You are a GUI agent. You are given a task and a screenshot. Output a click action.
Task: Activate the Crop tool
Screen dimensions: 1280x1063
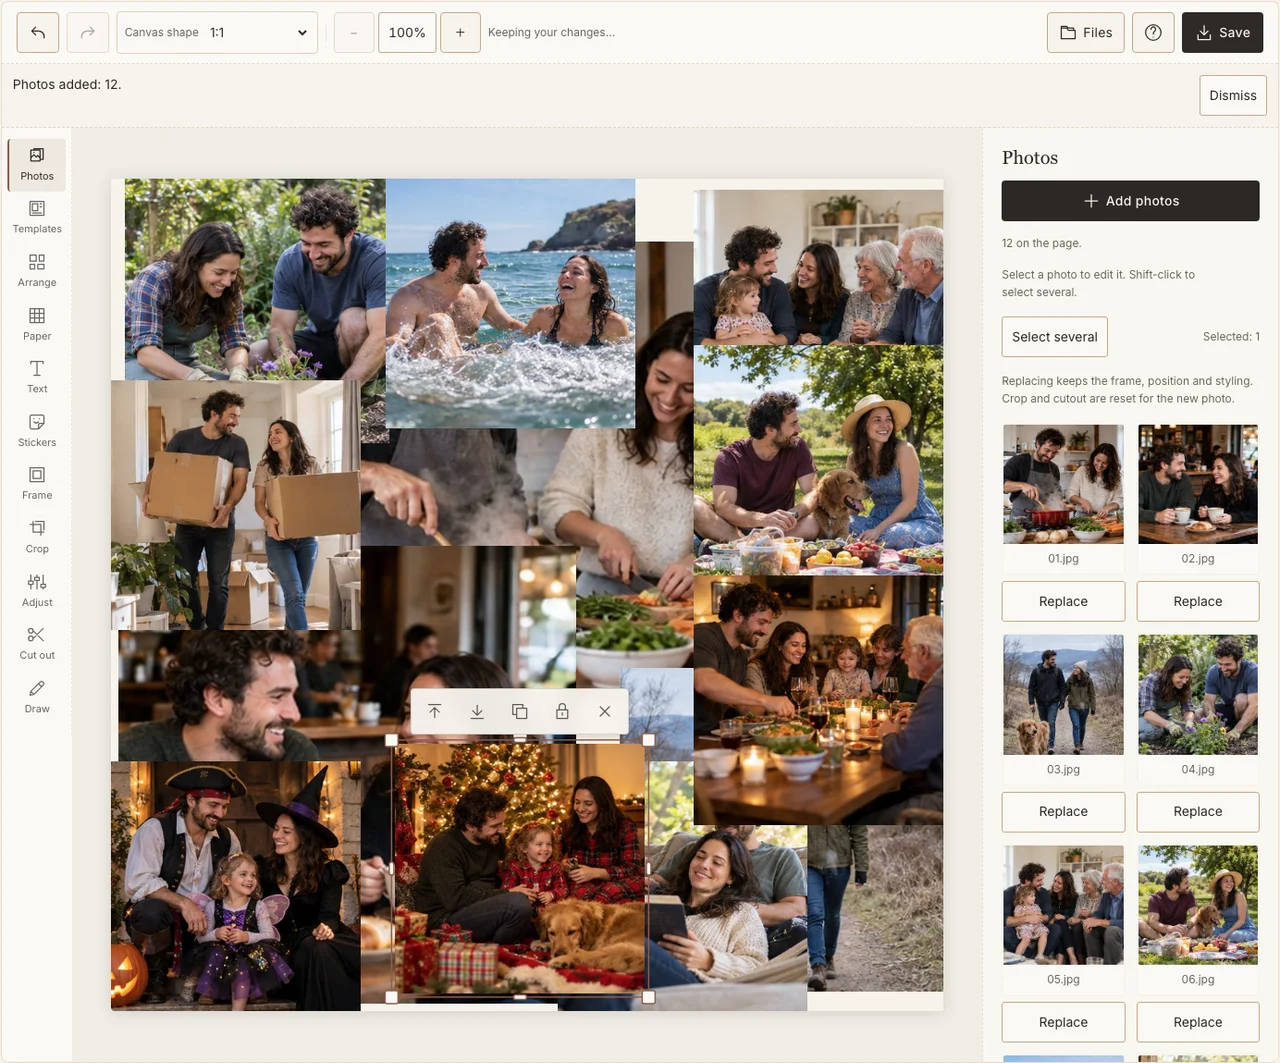tap(37, 538)
